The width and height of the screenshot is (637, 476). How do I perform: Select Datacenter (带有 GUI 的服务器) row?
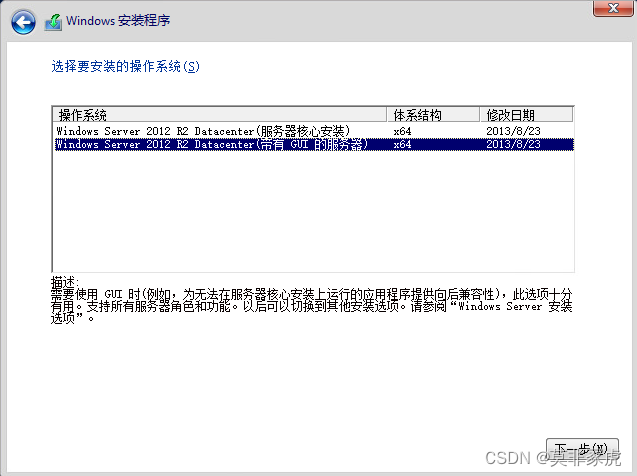[x=314, y=144]
